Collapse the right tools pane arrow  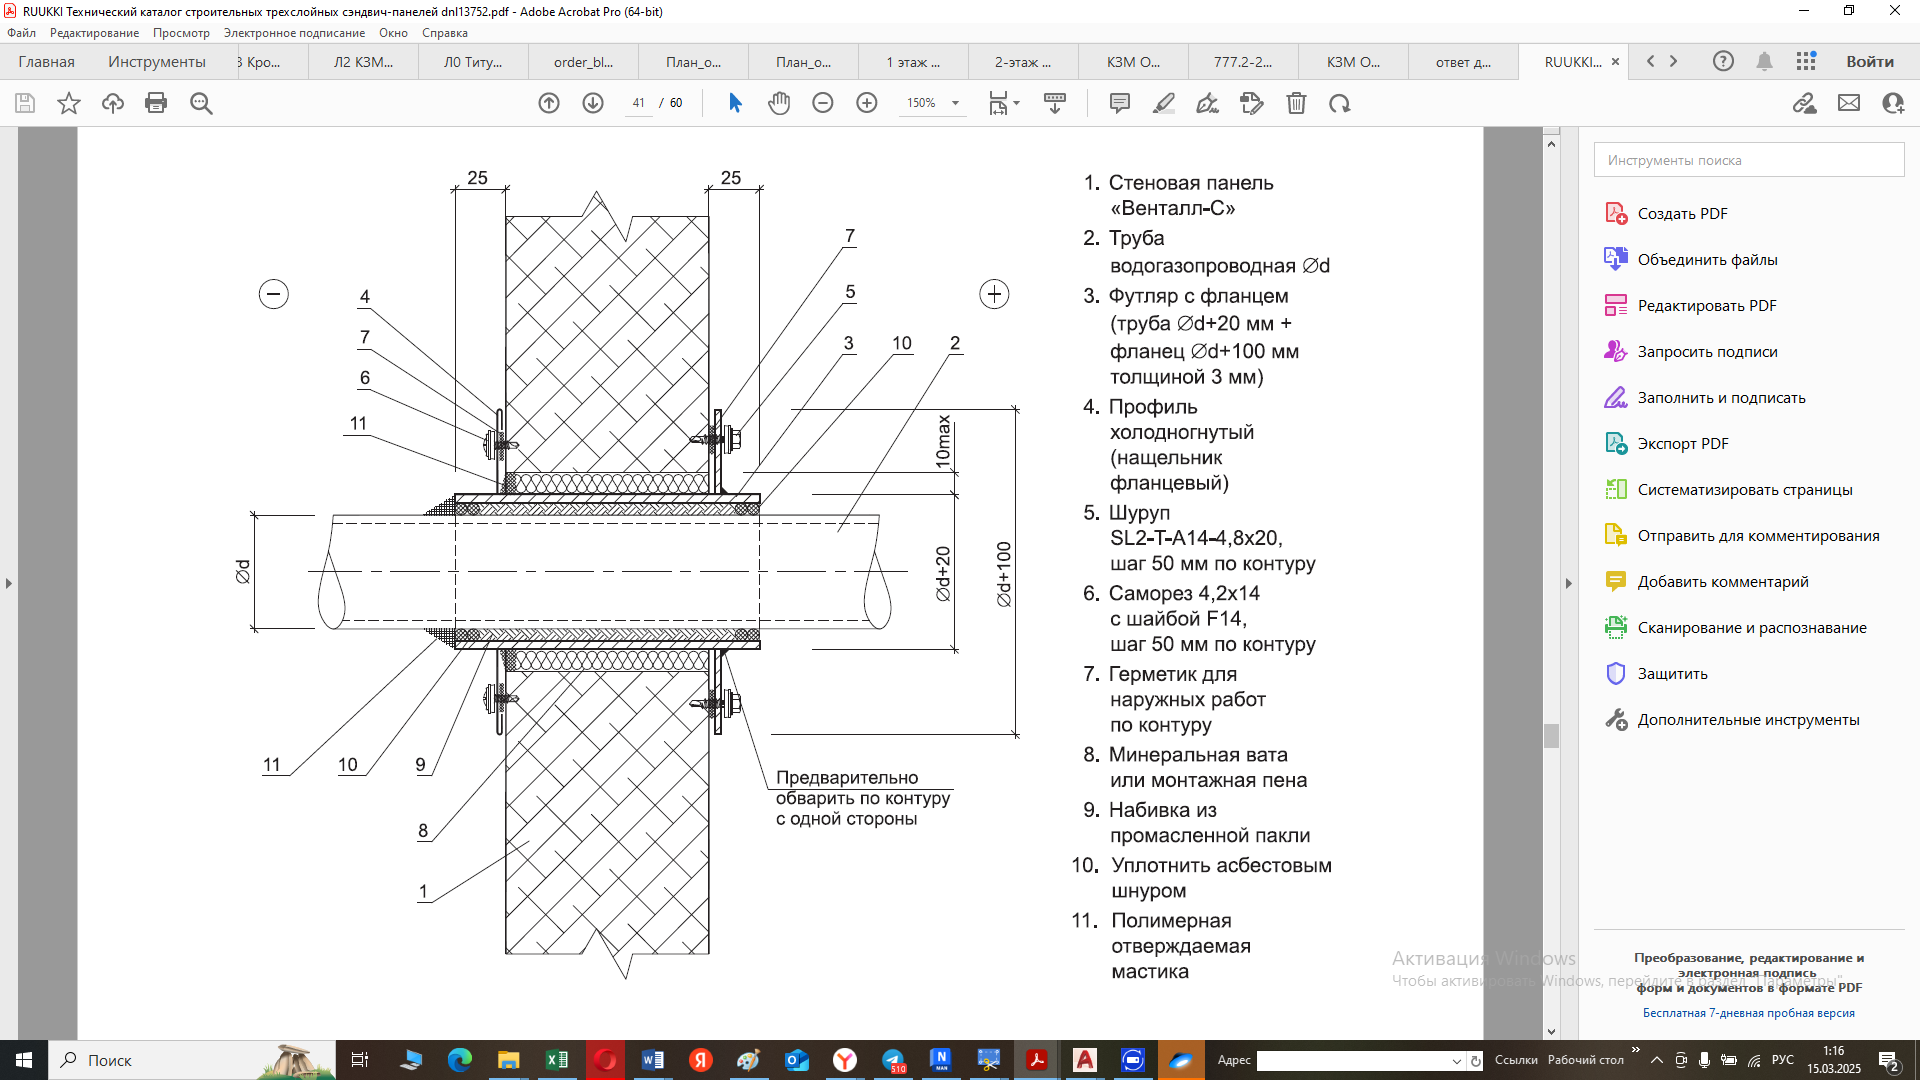pyautogui.click(x=1568, y=583)
